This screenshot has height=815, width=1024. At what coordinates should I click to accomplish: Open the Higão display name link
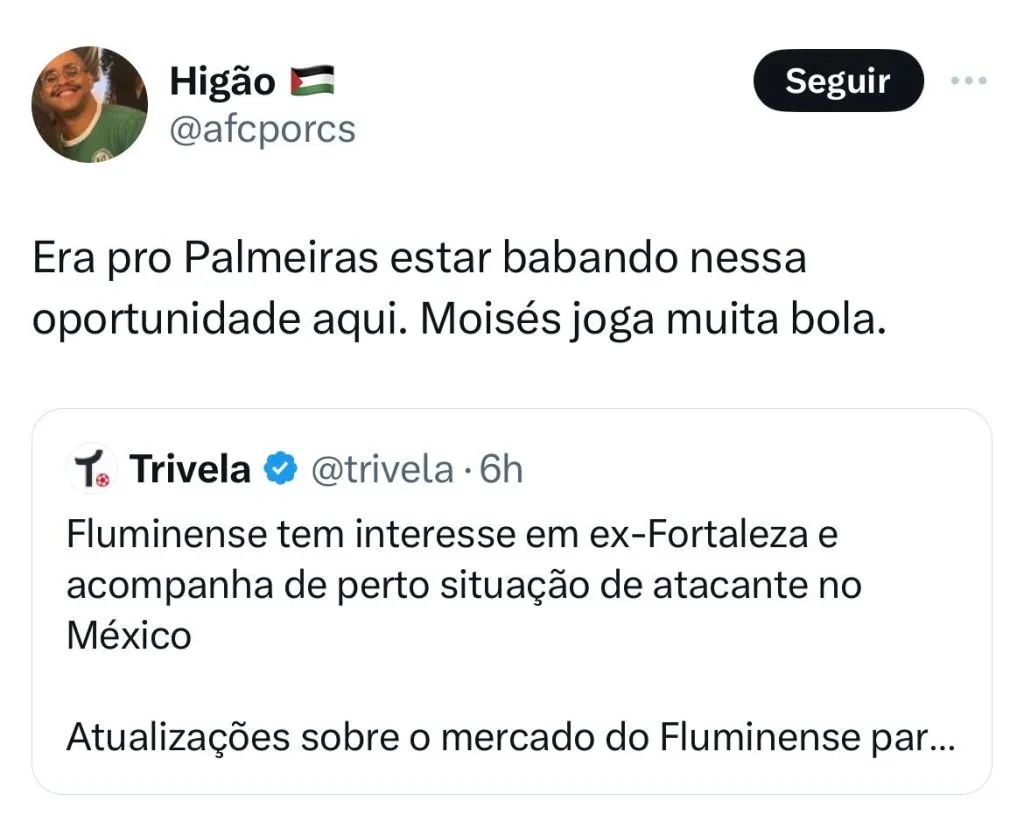point(222,82)
